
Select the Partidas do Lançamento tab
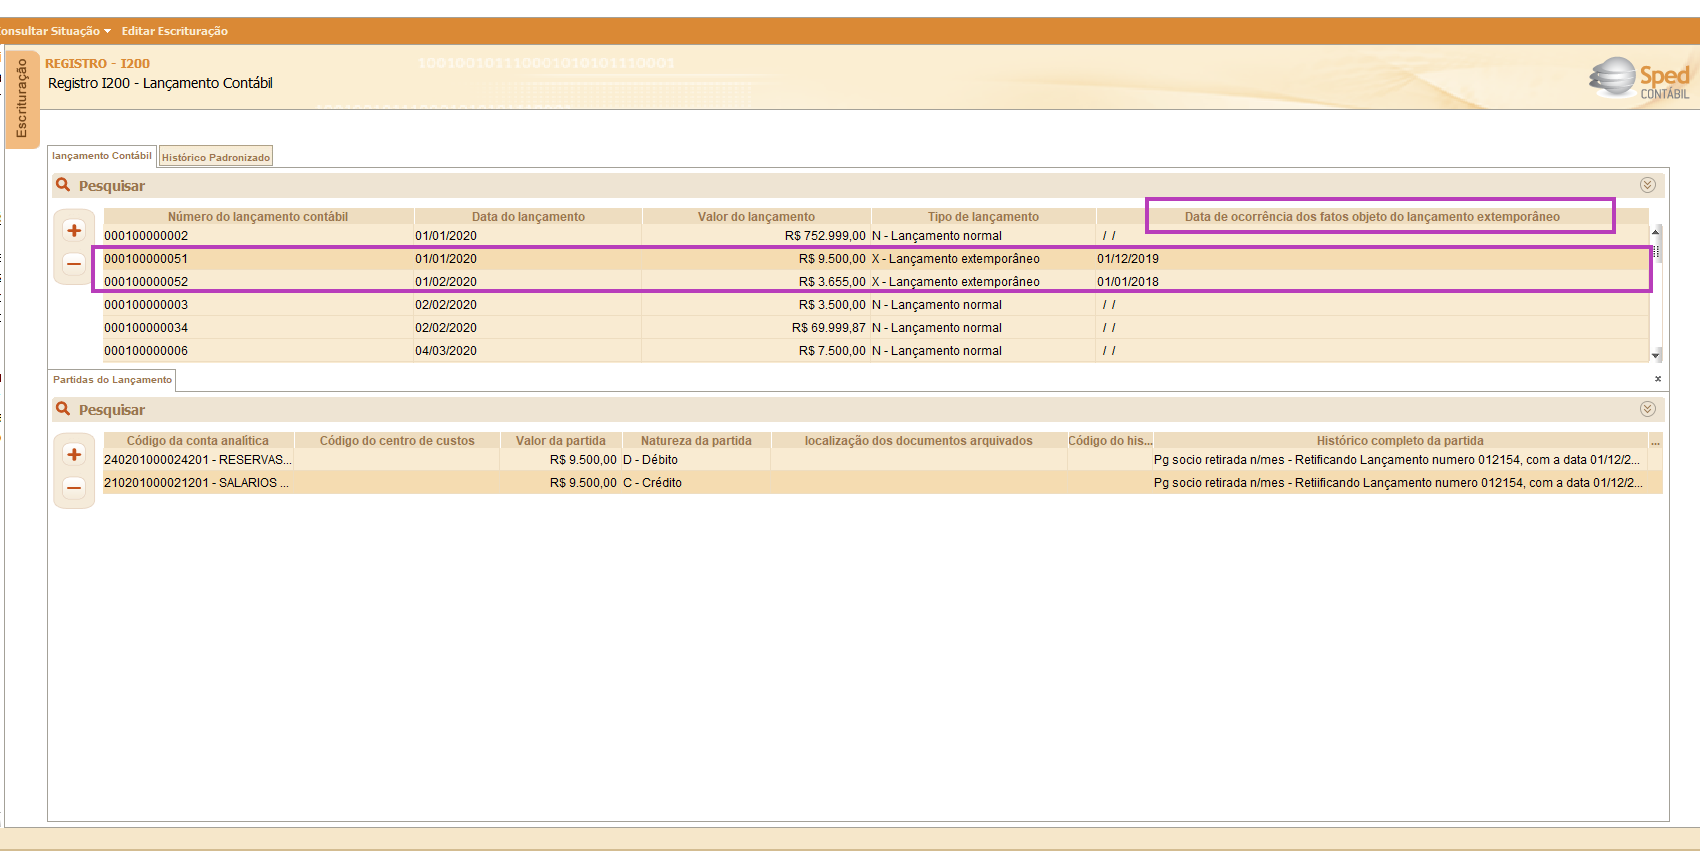[113, 380]
